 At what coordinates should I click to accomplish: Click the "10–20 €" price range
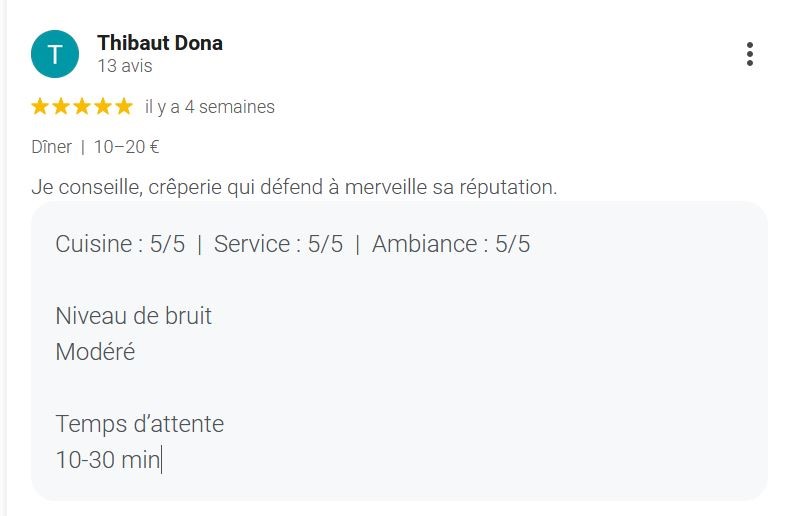[127, 147]
